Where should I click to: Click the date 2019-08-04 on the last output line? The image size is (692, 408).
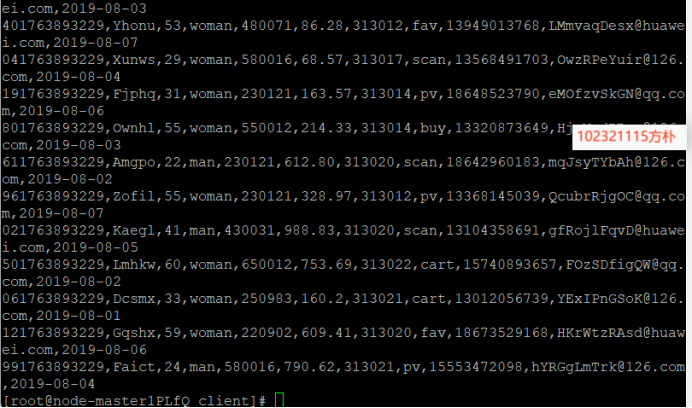(53, 384)
